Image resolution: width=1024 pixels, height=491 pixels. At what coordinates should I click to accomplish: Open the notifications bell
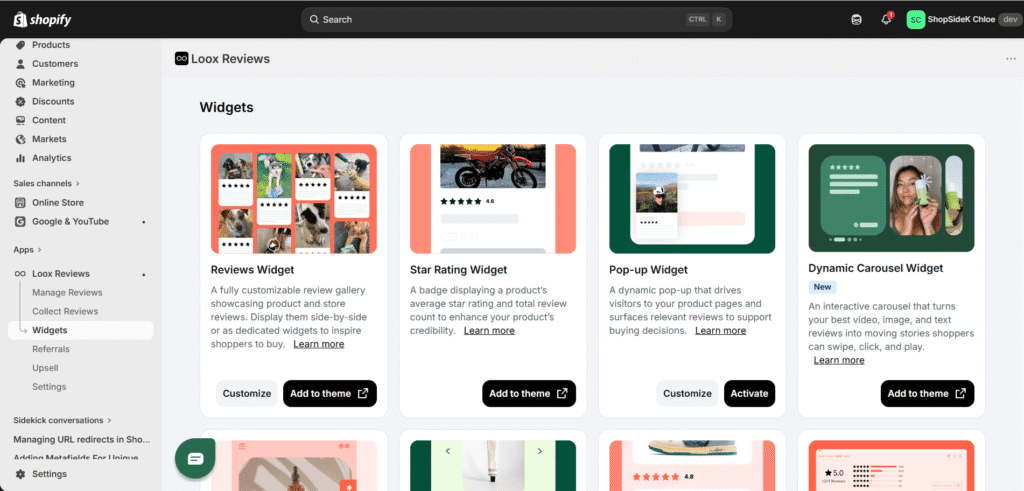pos(886,20)
